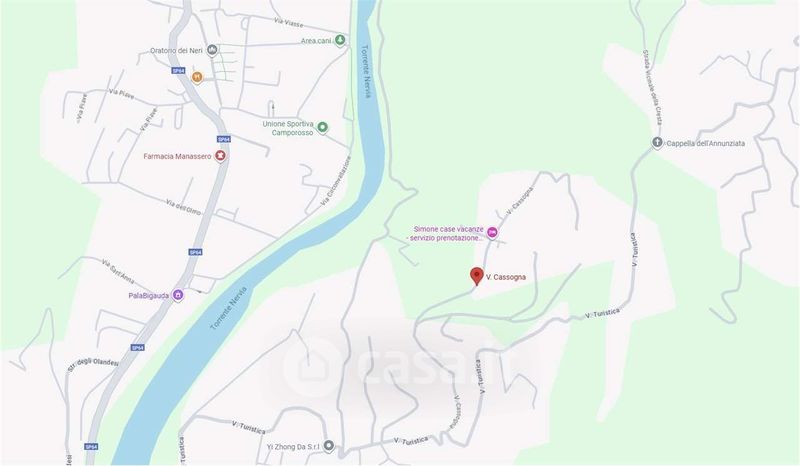
Task: Click the orange restaurant marker icon
Action: click(x=197, y=77)
